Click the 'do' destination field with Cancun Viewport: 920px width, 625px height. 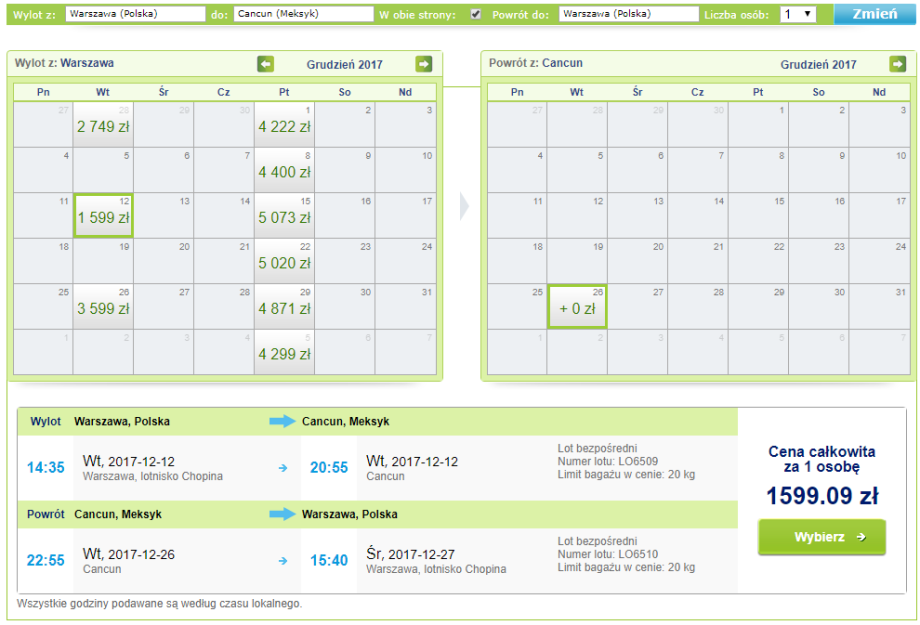(301, 14)
